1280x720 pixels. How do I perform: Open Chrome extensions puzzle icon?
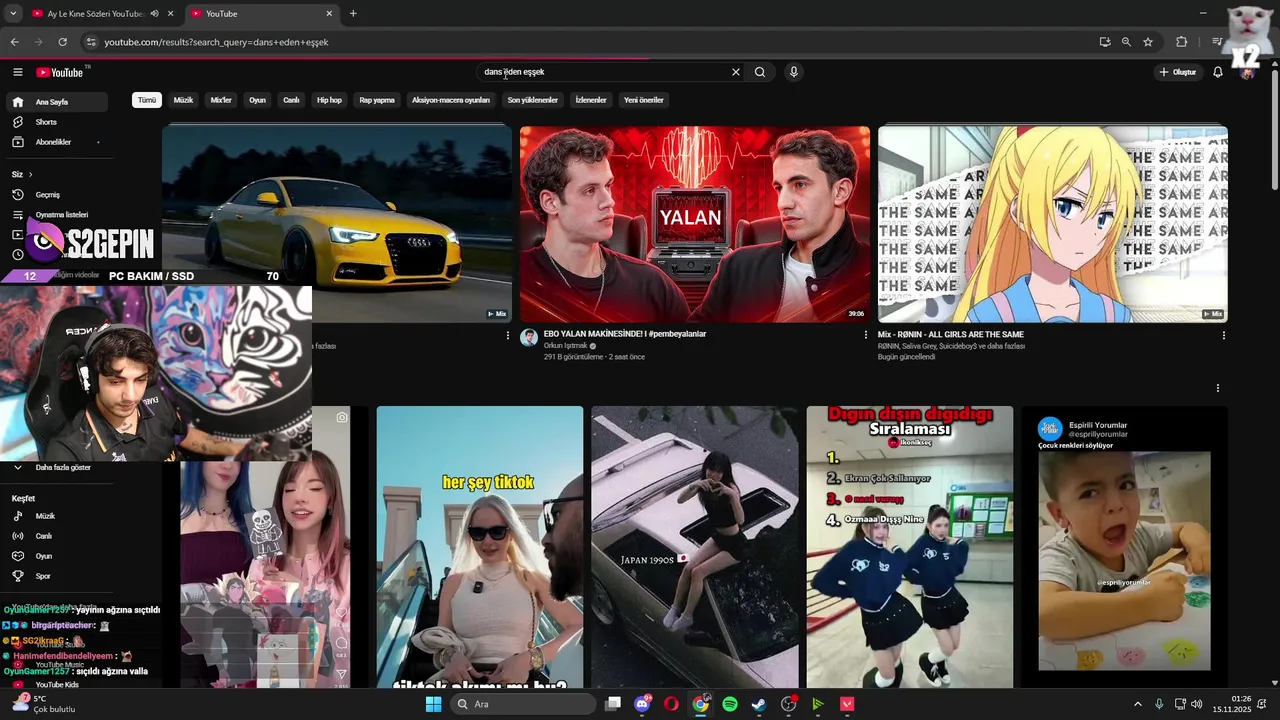pos(1182,42)
